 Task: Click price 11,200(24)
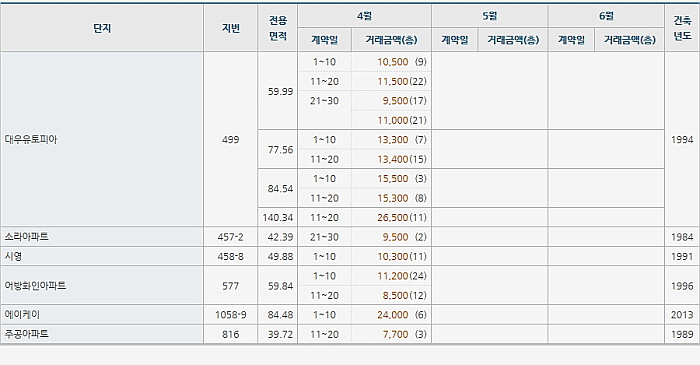point(402,276)
